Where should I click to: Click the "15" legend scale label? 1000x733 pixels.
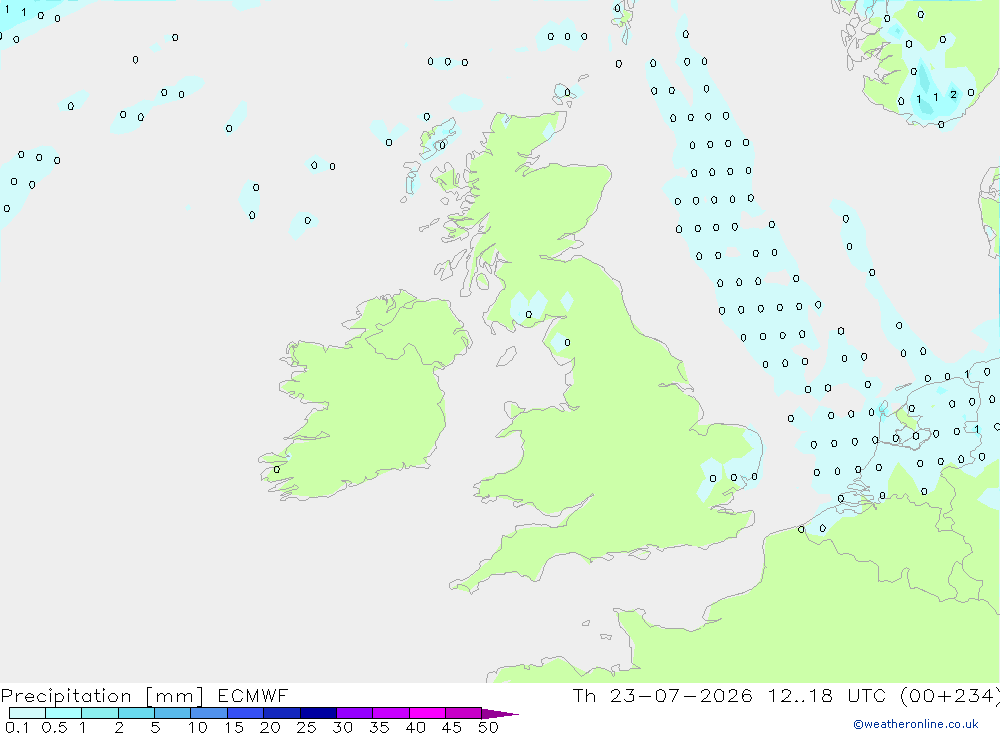234,727
